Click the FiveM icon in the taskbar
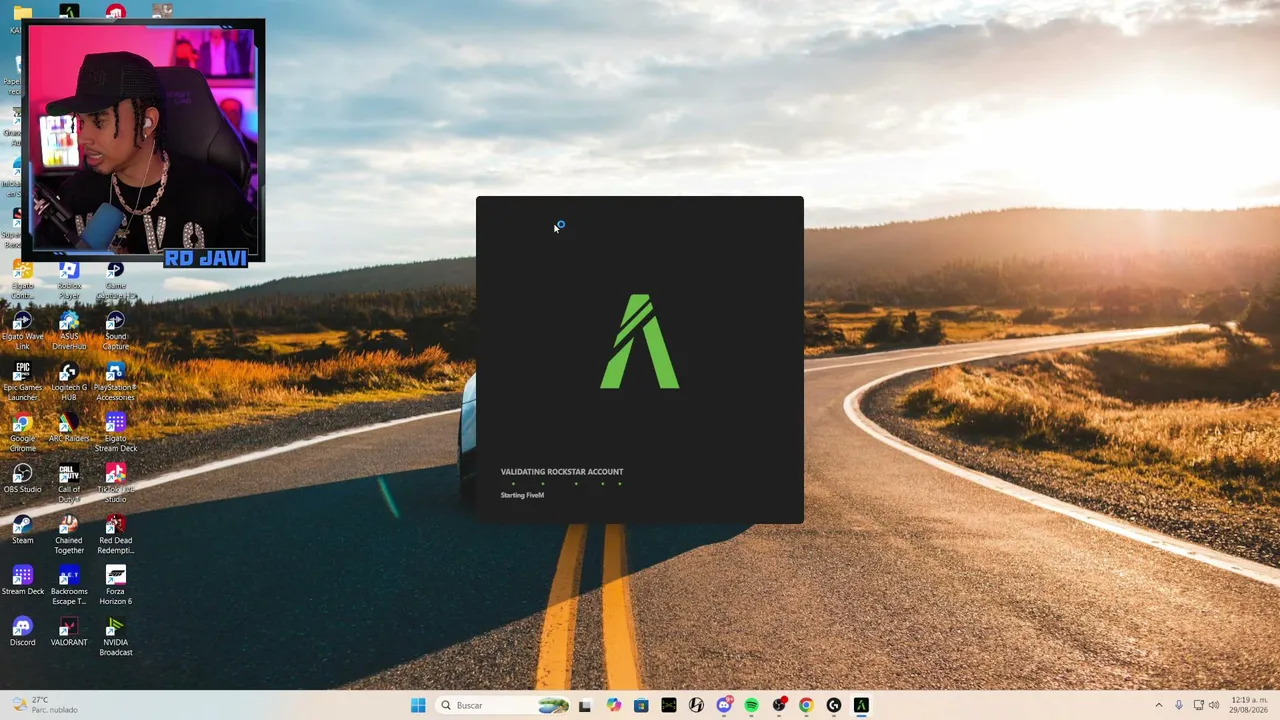 tap(861, 705)
